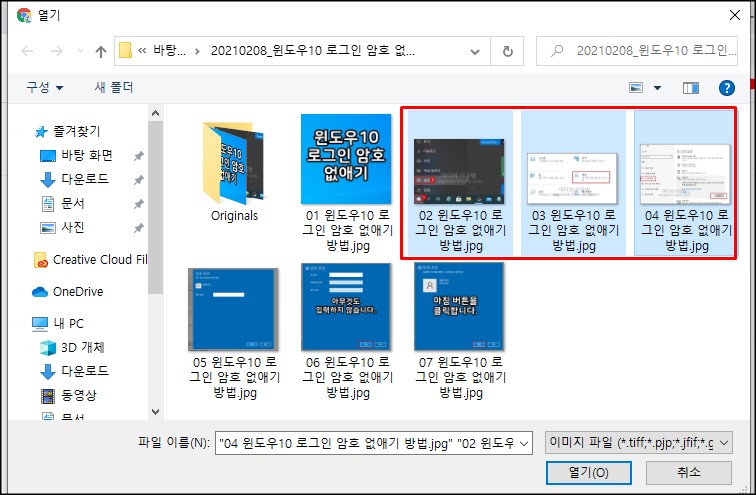Open 동영상 folder in navigation pane
The height and width of the screenshot is (495, 756).
69,395
